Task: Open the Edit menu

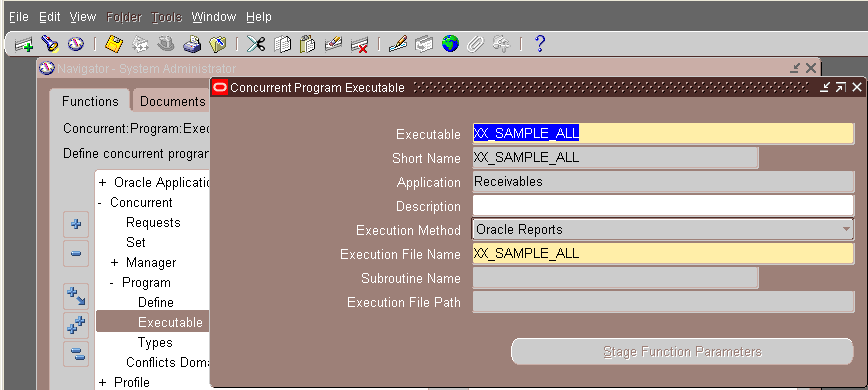Action: (x=49, y=17)
